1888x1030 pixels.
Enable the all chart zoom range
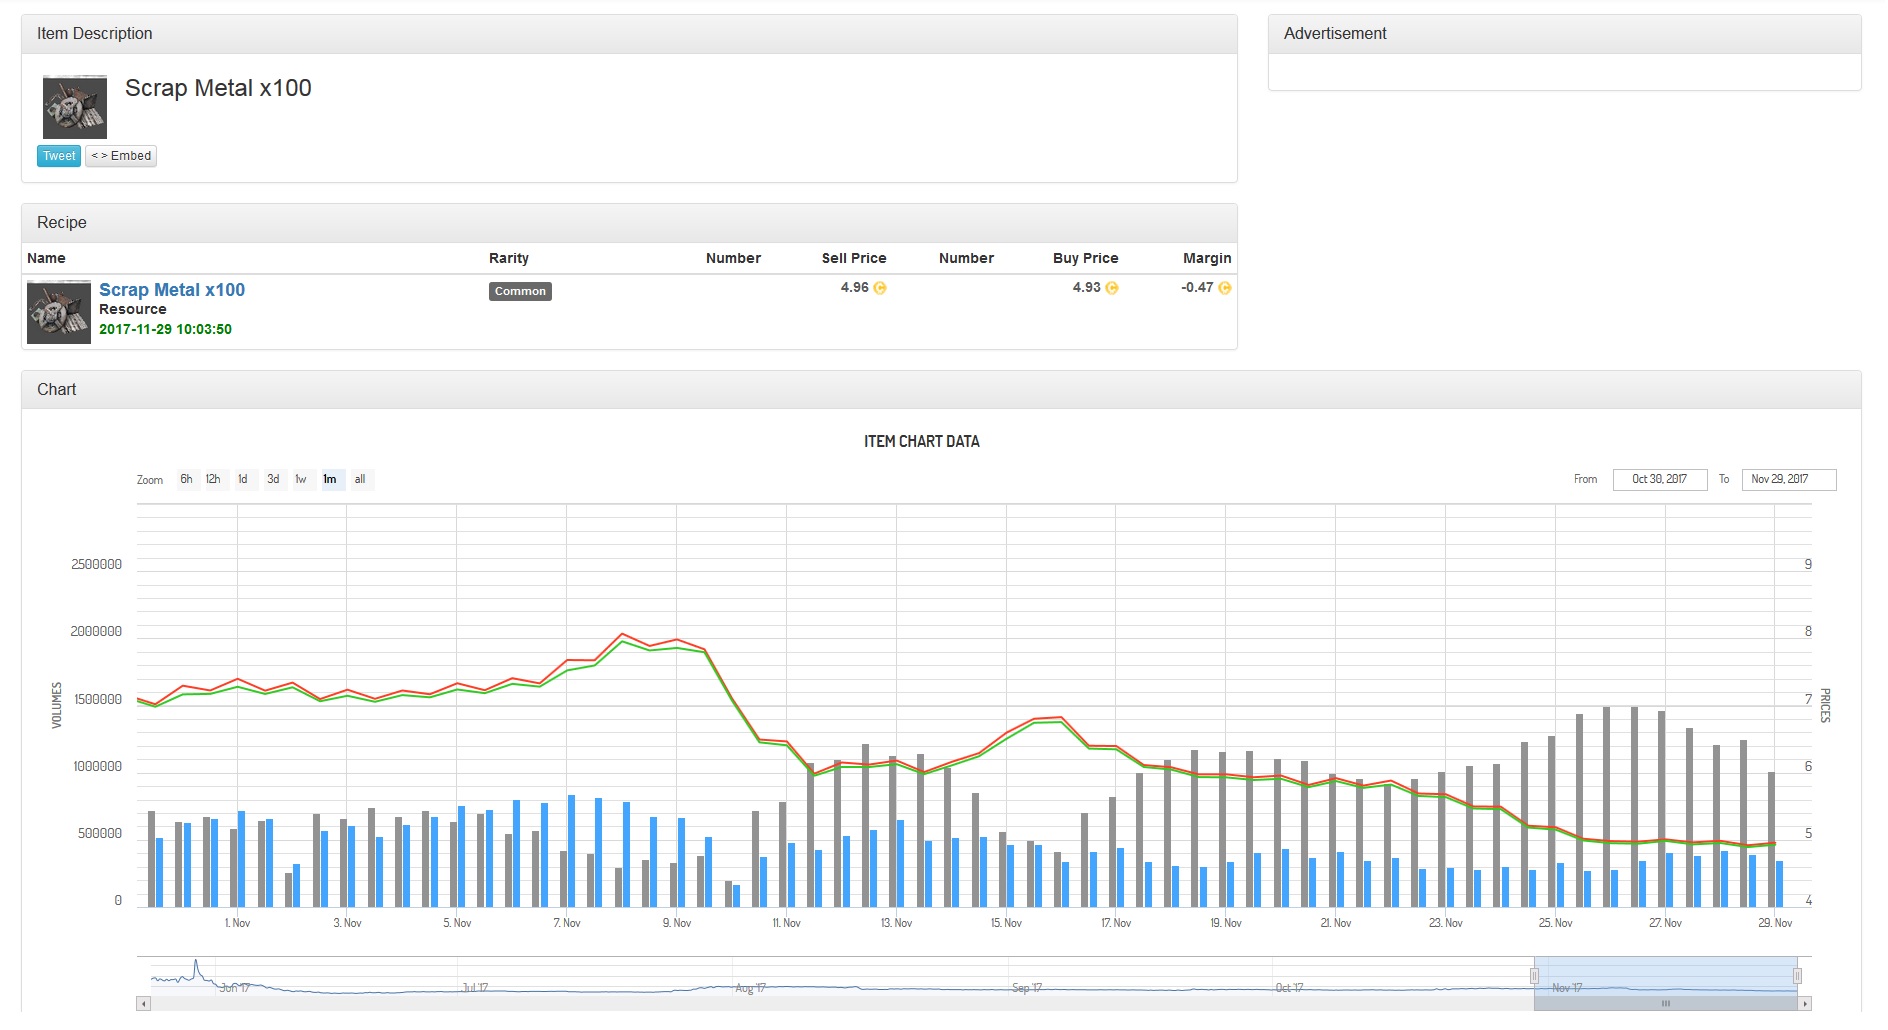coord(359,479)
